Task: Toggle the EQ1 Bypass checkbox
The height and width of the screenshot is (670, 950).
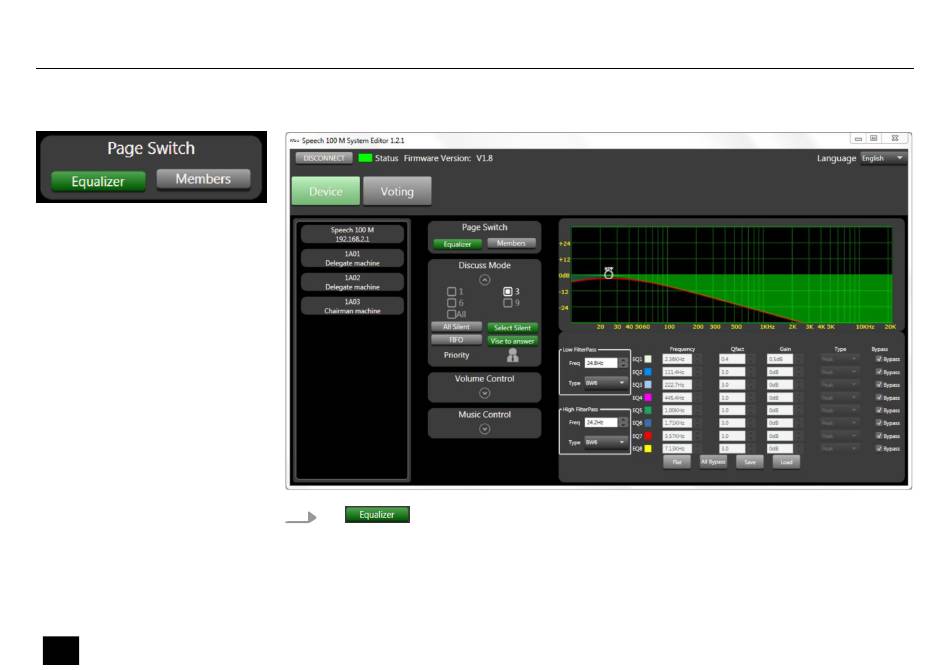Action: click(879, 359)
